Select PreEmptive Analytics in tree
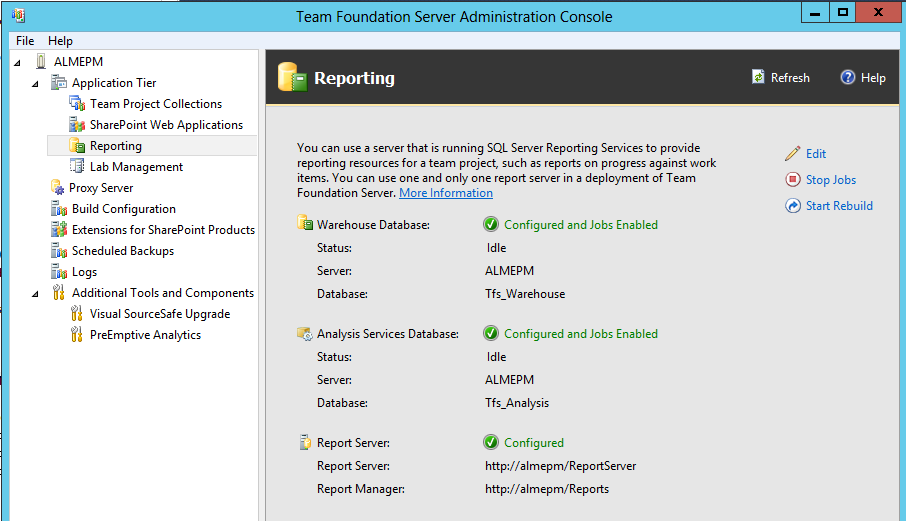The width and height of the screenshot is (906, 521). (146, 335)
